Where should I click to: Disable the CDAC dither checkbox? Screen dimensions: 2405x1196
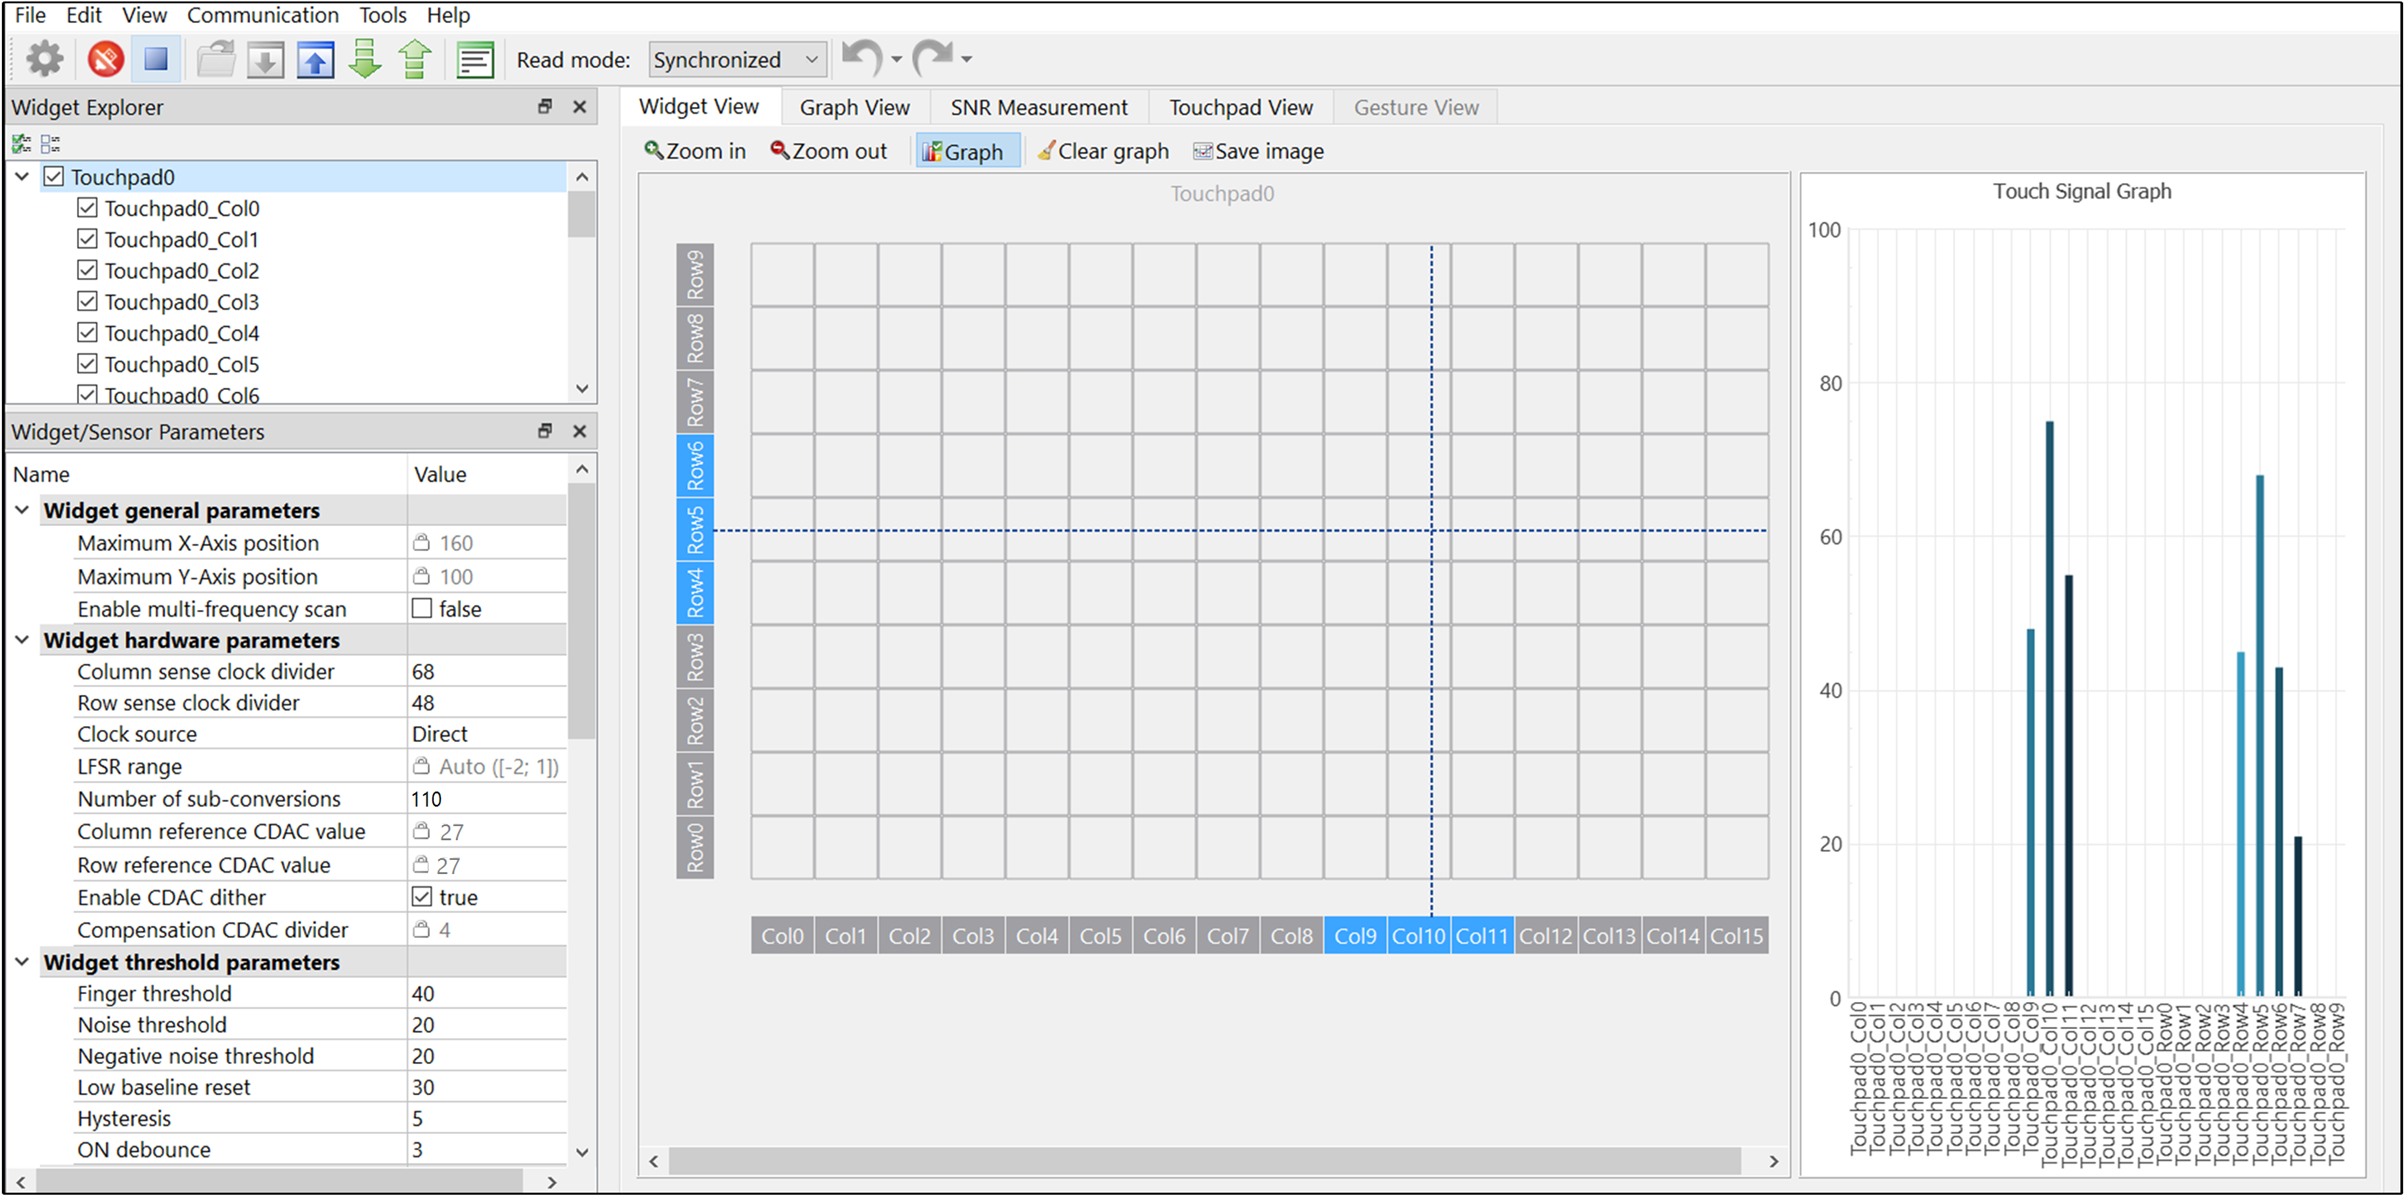pos(422,896)
